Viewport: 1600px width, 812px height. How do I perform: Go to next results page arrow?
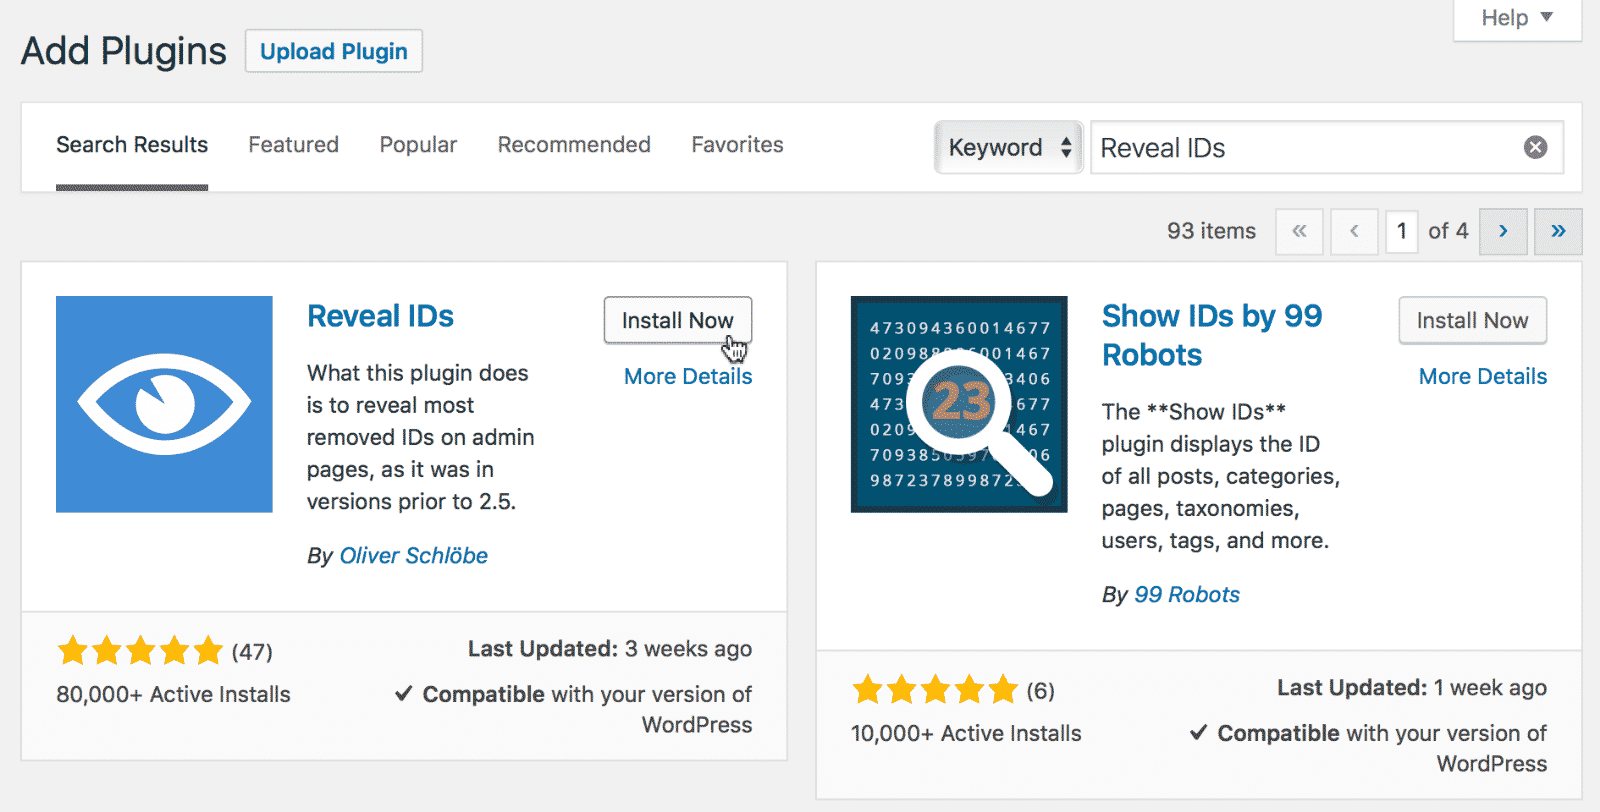1503,231
